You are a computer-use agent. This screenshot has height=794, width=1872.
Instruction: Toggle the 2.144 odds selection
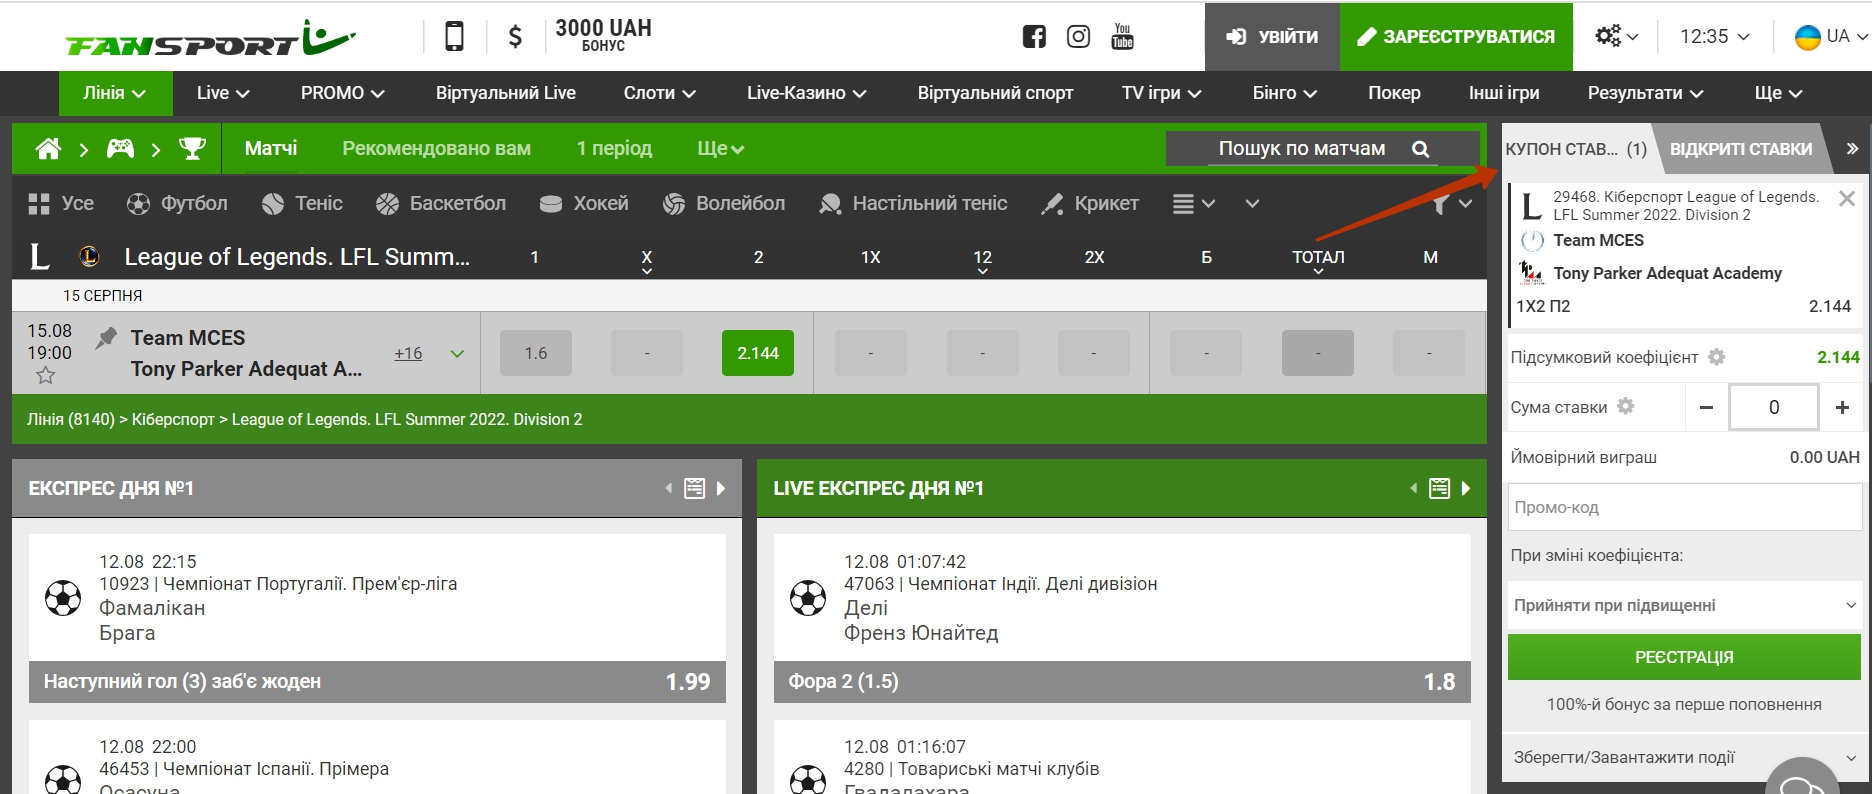click(x=757, y=353)
